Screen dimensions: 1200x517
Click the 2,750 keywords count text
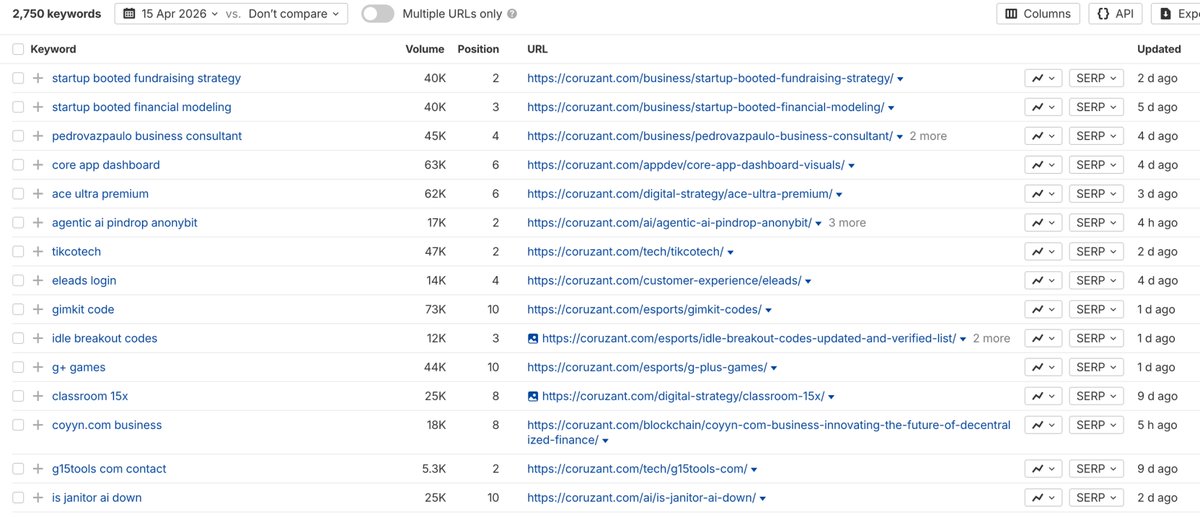56,14
